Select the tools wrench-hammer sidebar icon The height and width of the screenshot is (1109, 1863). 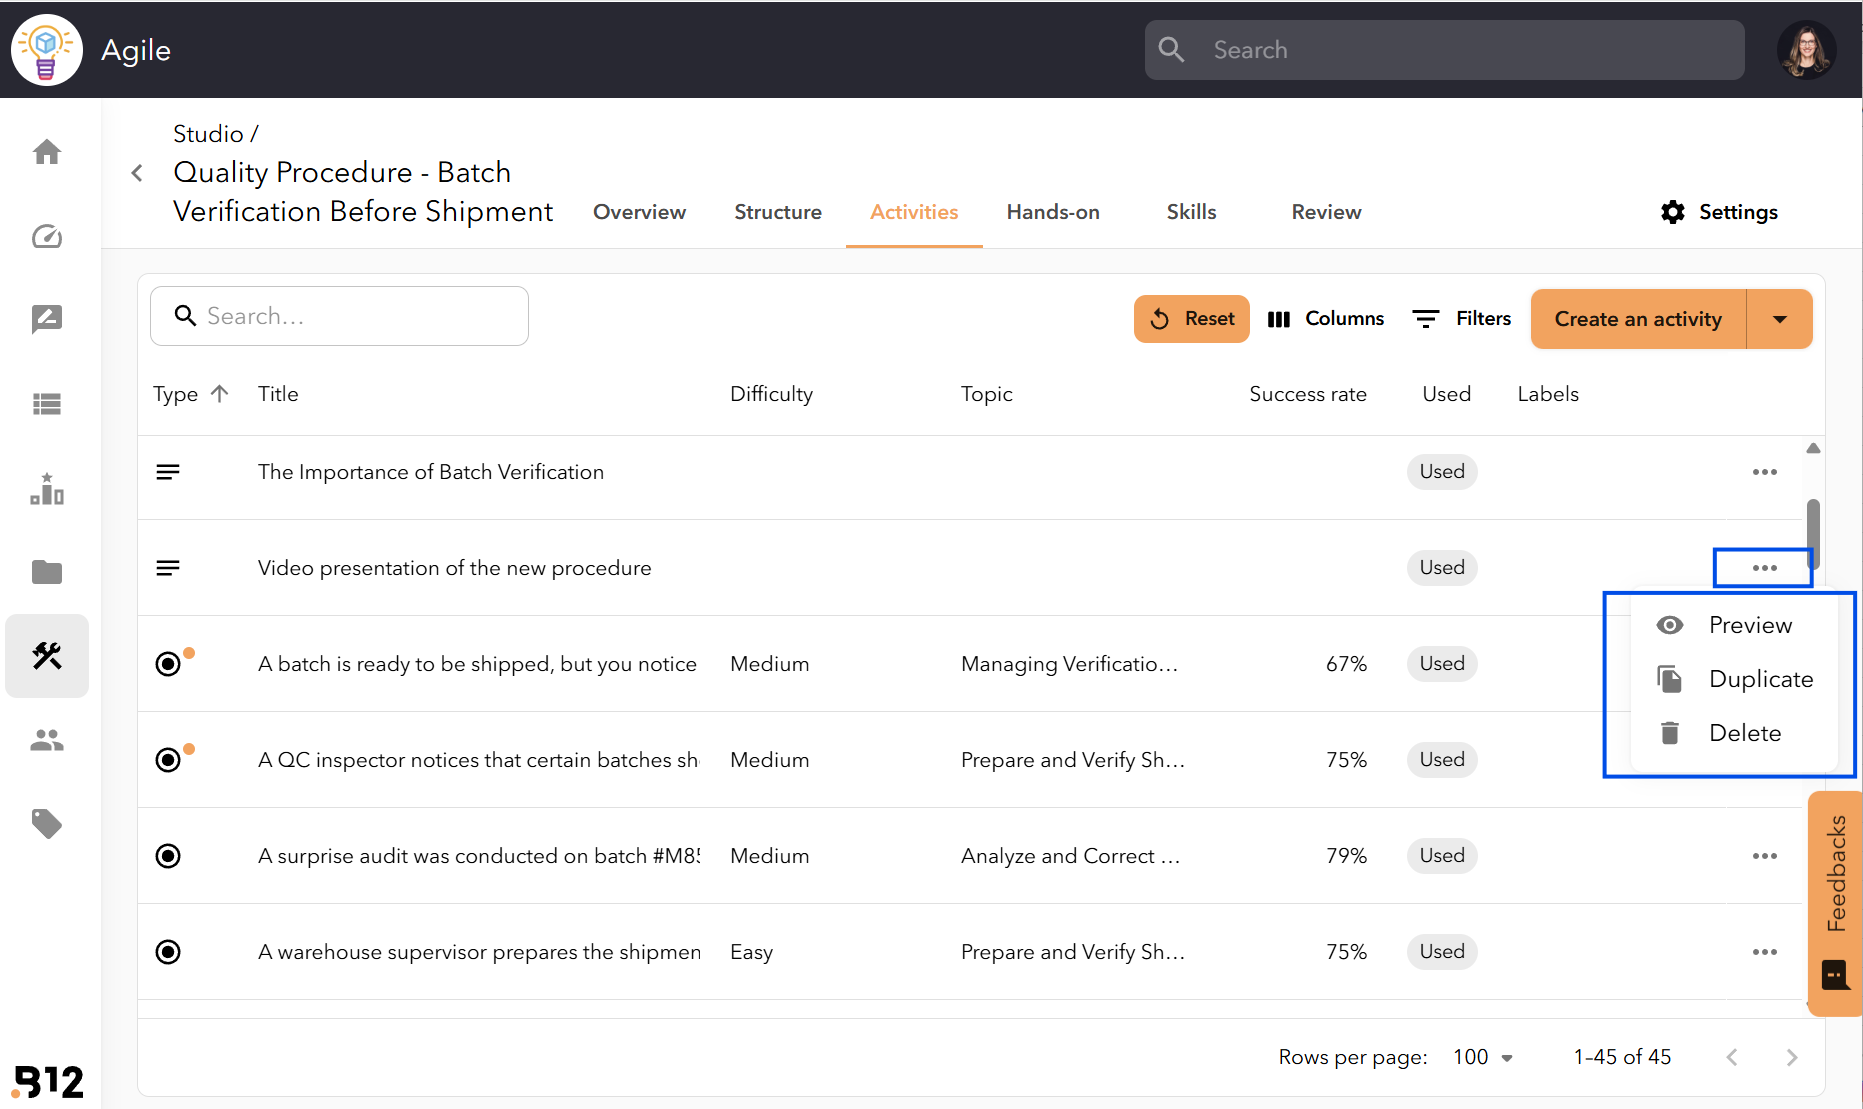tap(47, 656)
